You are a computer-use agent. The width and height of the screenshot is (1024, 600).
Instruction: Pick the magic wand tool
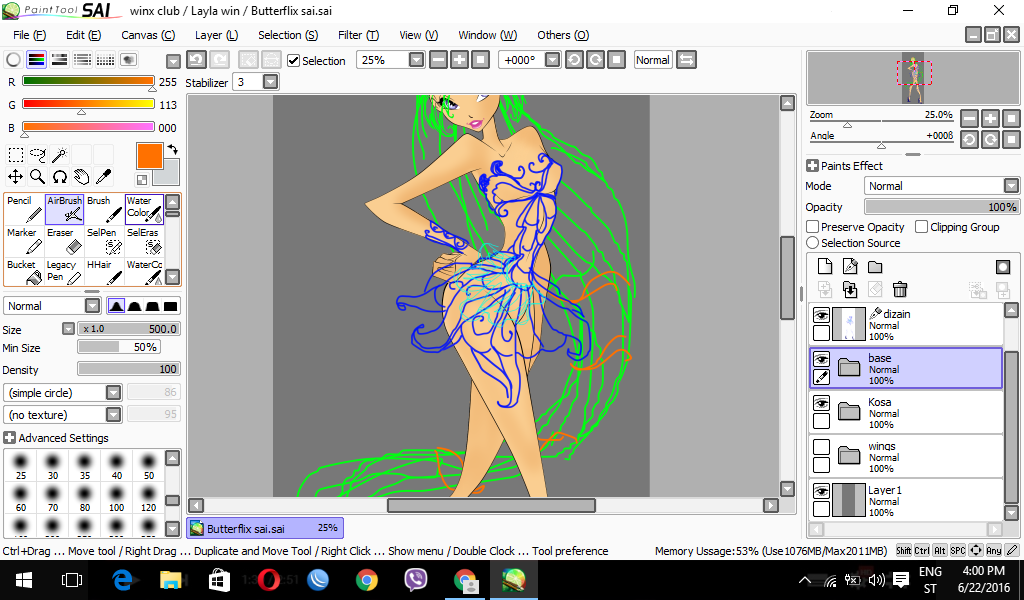tap(59, 155)
